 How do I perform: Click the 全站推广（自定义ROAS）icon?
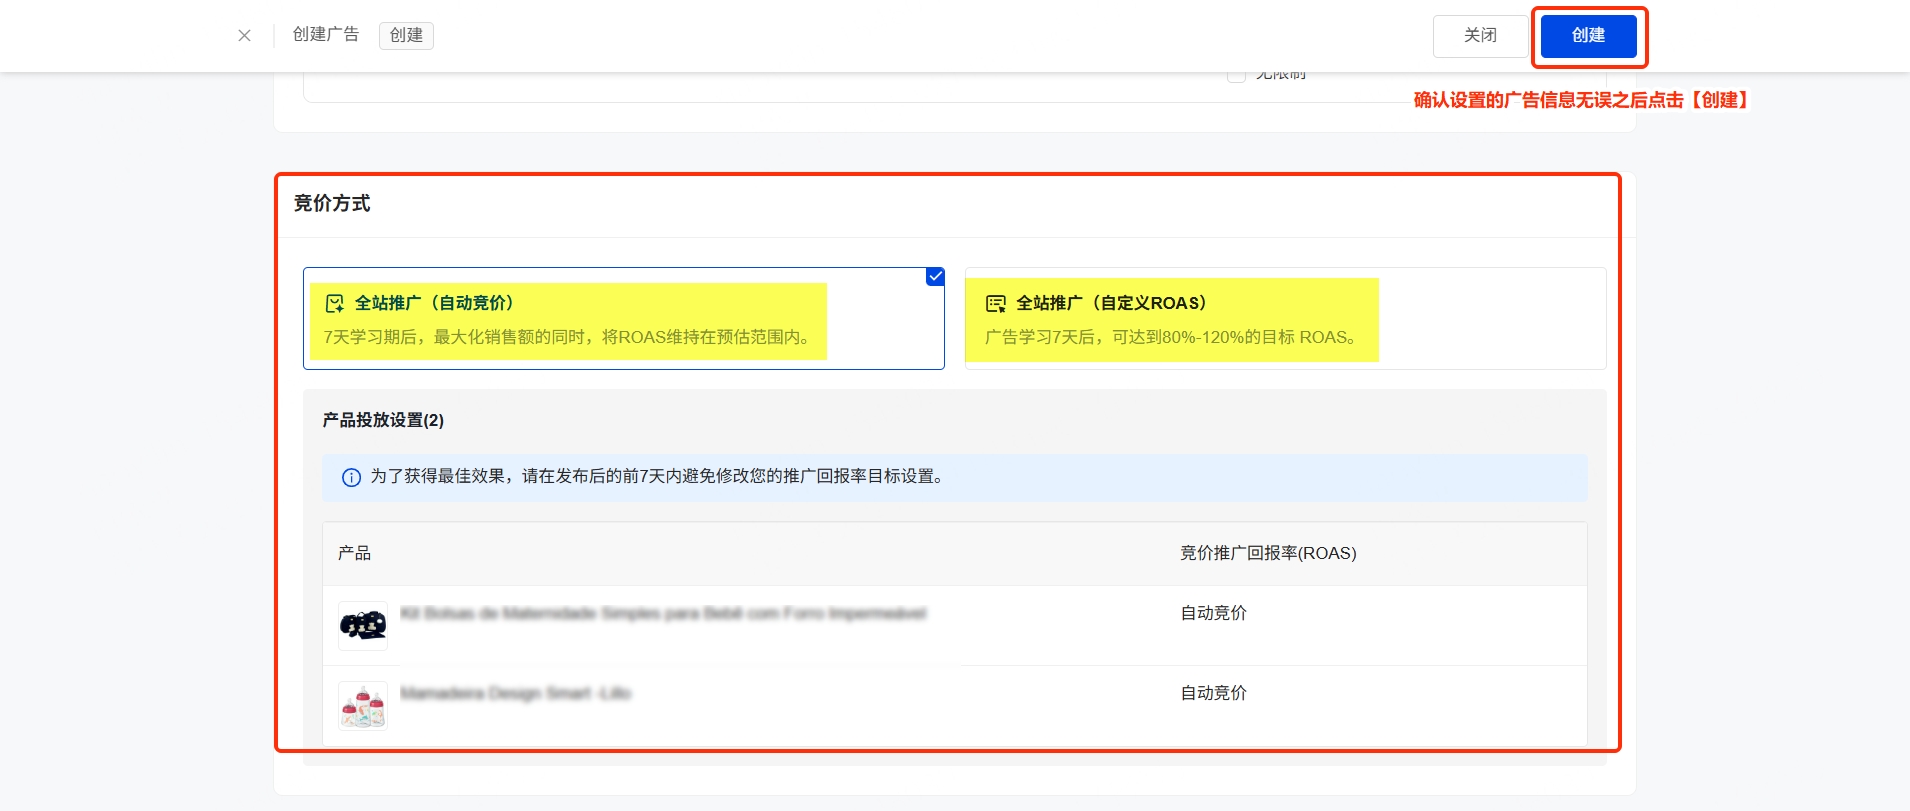pyautogui.click(x=996, y=303)
